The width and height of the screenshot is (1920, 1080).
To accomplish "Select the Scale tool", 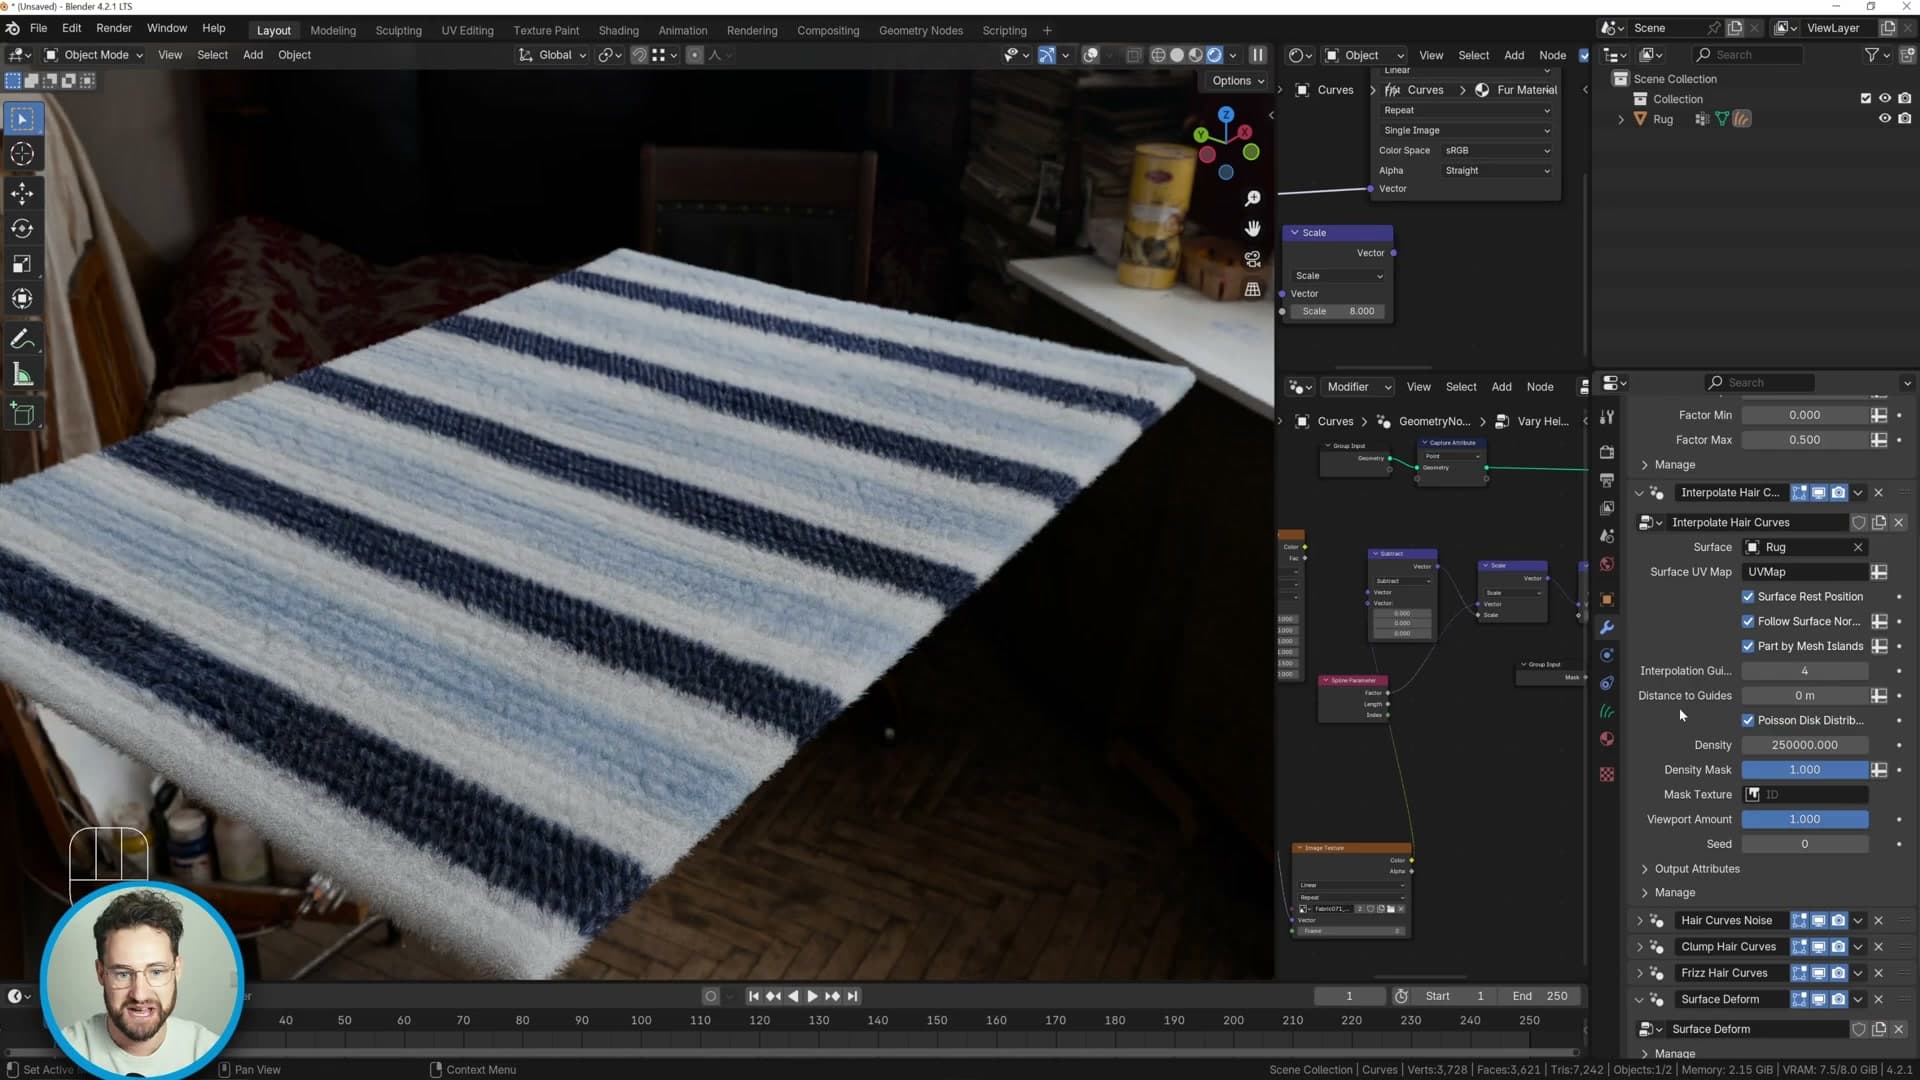I will pyautogui.click(x=22, y=264).
